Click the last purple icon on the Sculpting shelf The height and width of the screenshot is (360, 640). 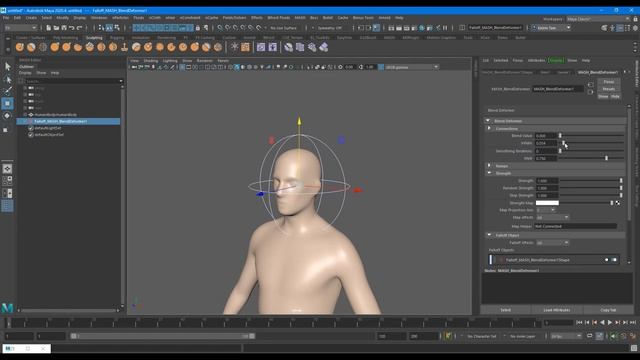[x=324, y=47]
